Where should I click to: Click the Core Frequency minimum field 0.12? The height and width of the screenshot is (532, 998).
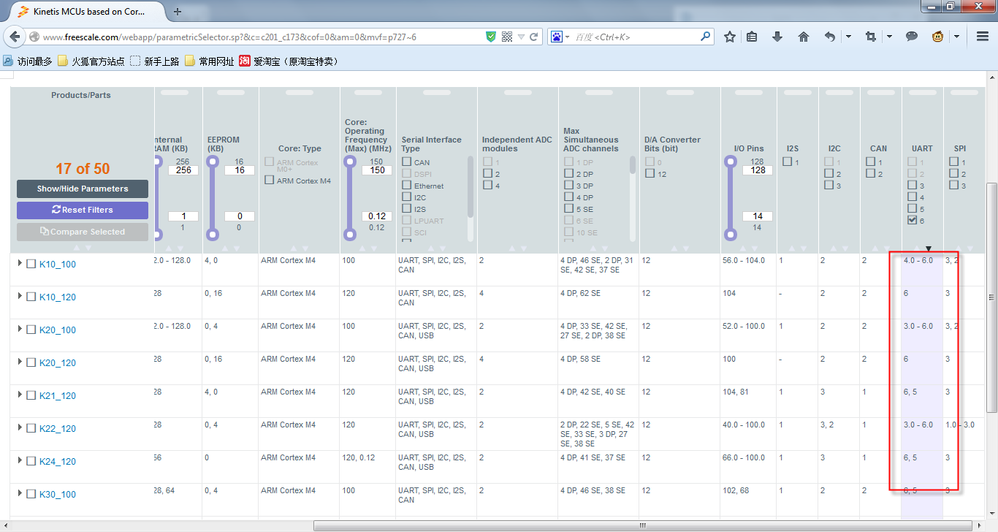tap(377, 216)
